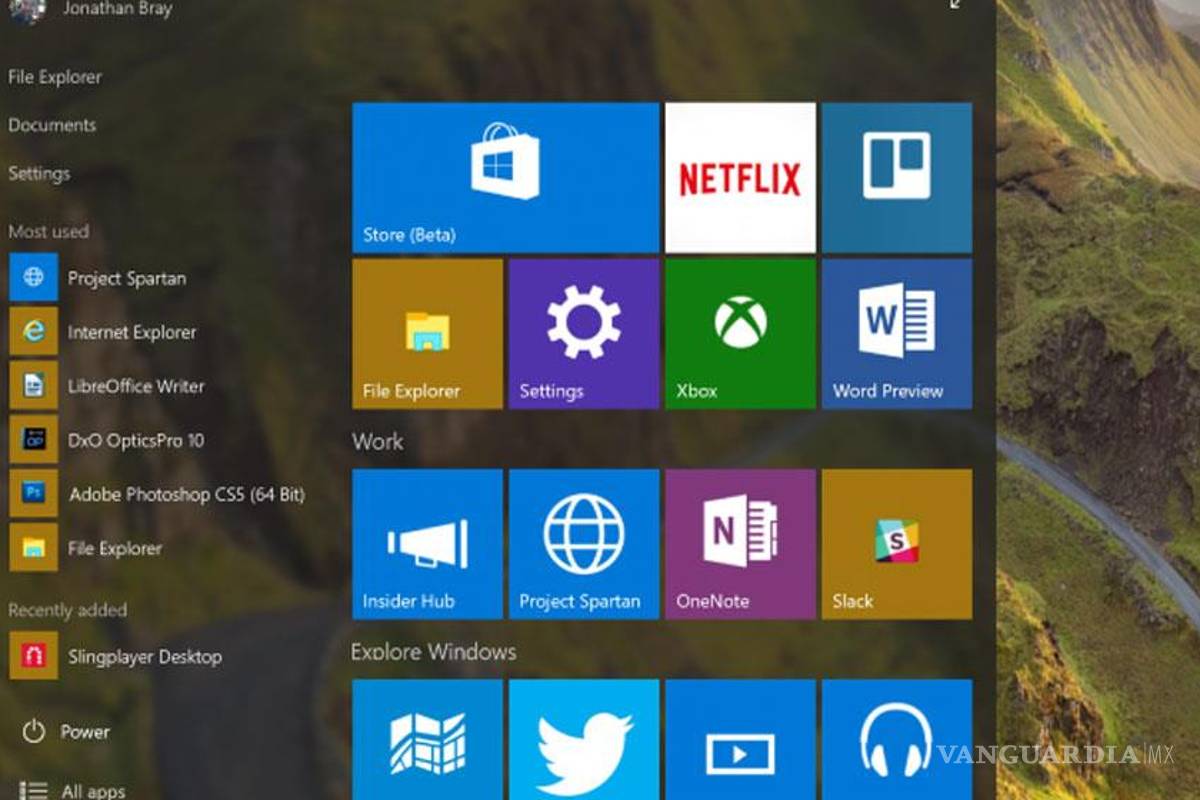Open the Maps tile under Explore Windows
Viewport: 1200px width, 800px height.
(427, 745)
